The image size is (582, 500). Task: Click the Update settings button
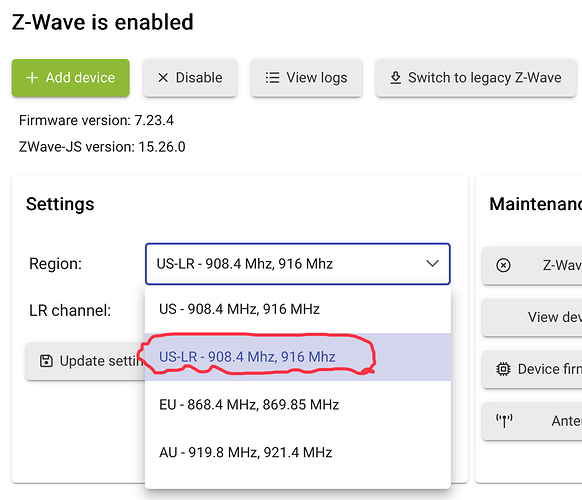(85, 361)
